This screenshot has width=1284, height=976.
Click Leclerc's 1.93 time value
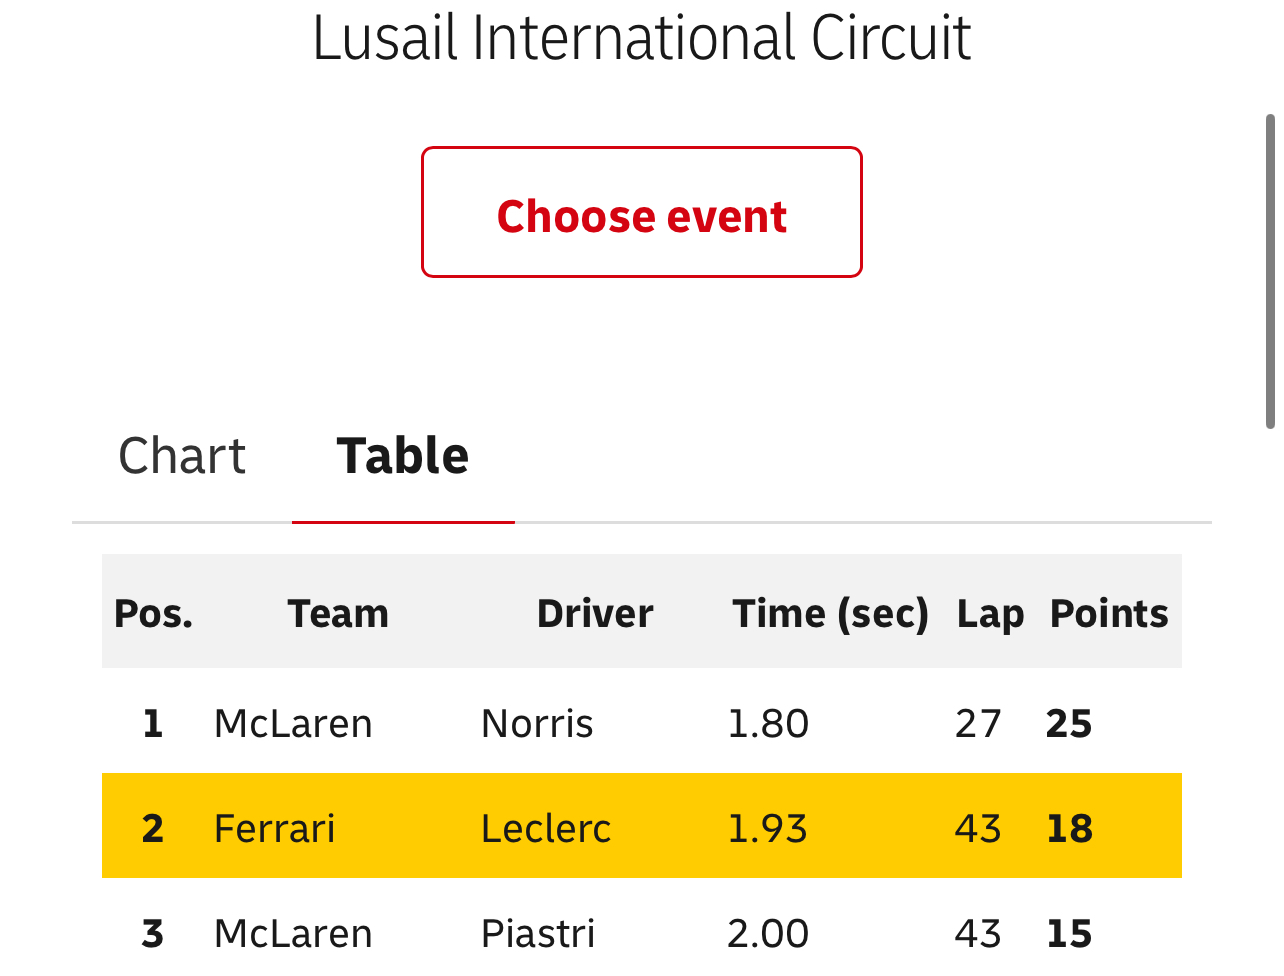tap(767, 828)
